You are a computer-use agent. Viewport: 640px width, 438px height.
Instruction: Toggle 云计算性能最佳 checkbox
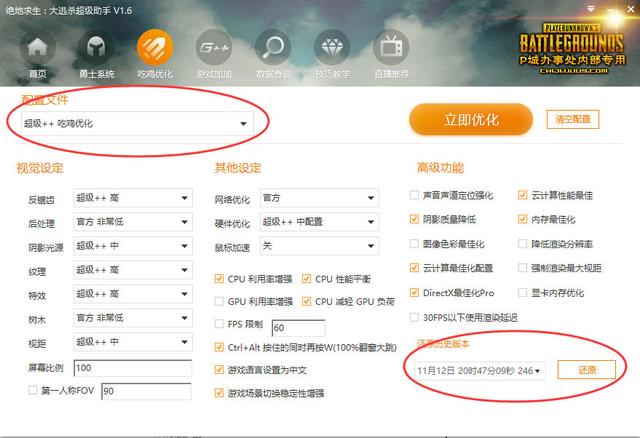click(x=522, y=195)
